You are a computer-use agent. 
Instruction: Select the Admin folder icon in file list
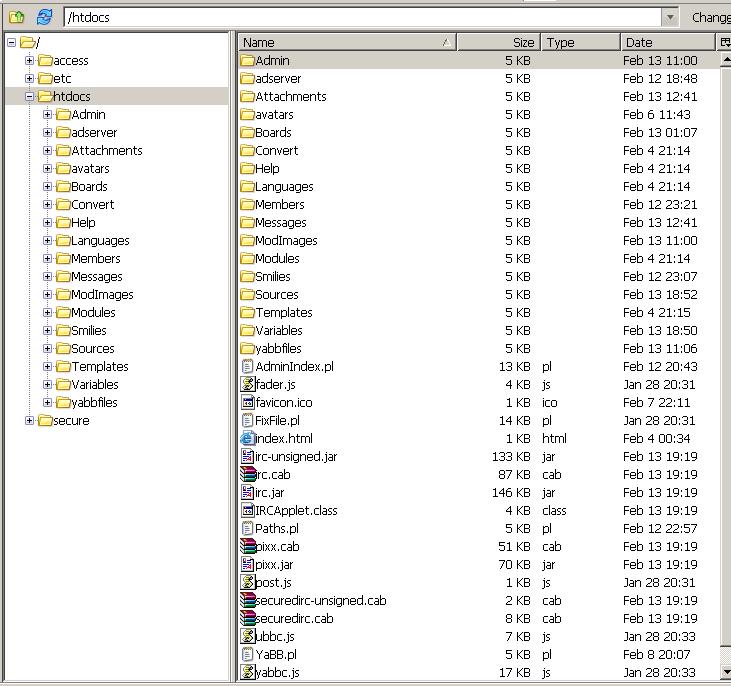click(x=248, y=61)
